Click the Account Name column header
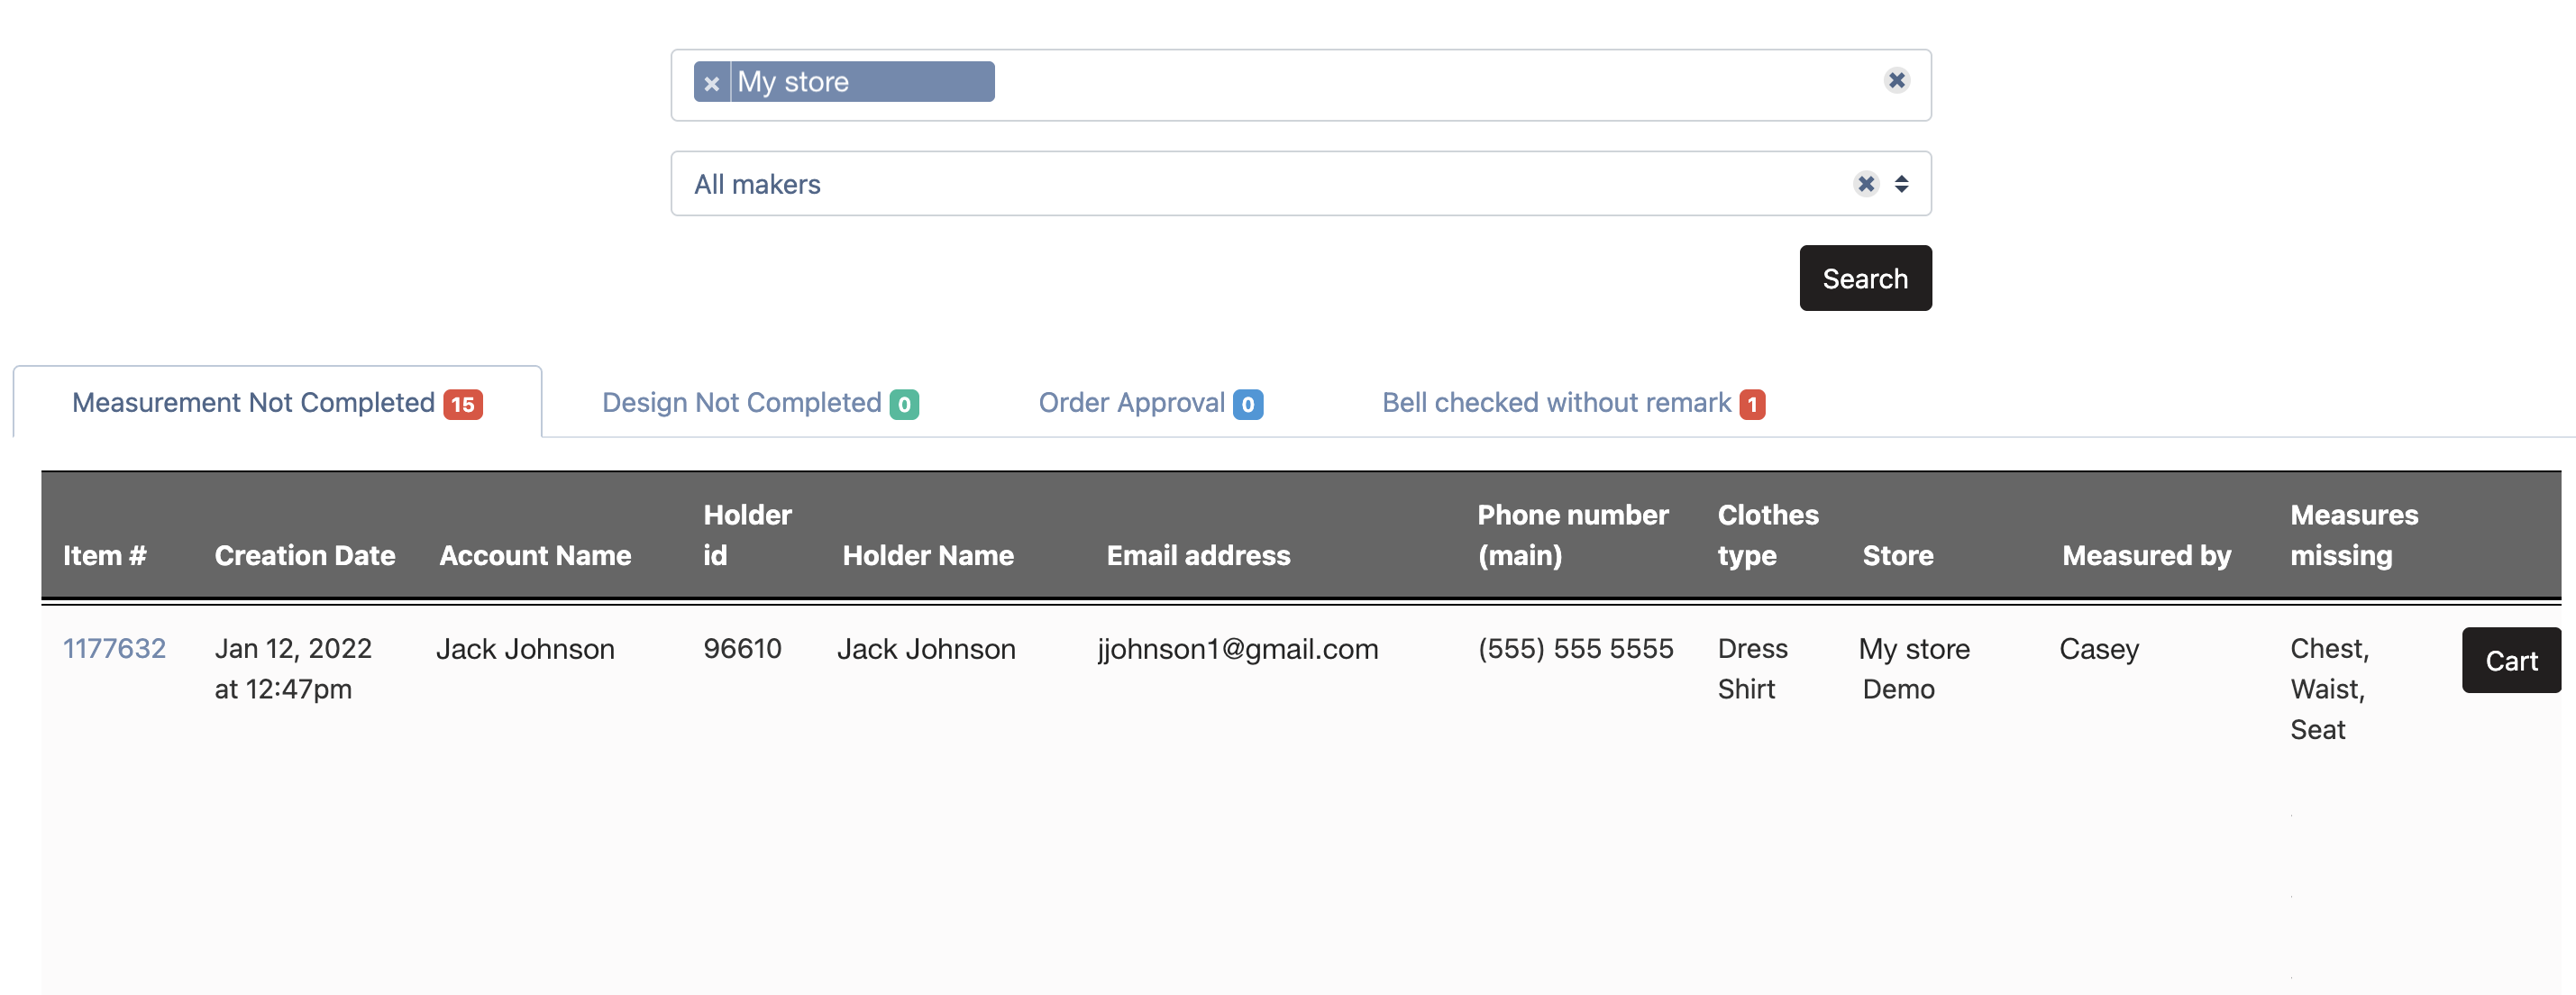Image resolution: width=2576 pixels, height=995 pixels. click(535, 555)
